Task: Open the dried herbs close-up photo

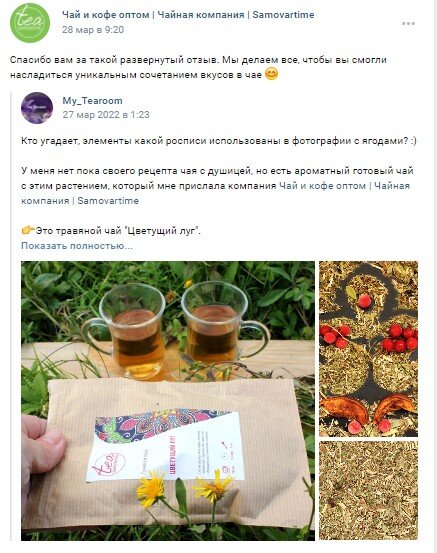Action: [369, 491]
